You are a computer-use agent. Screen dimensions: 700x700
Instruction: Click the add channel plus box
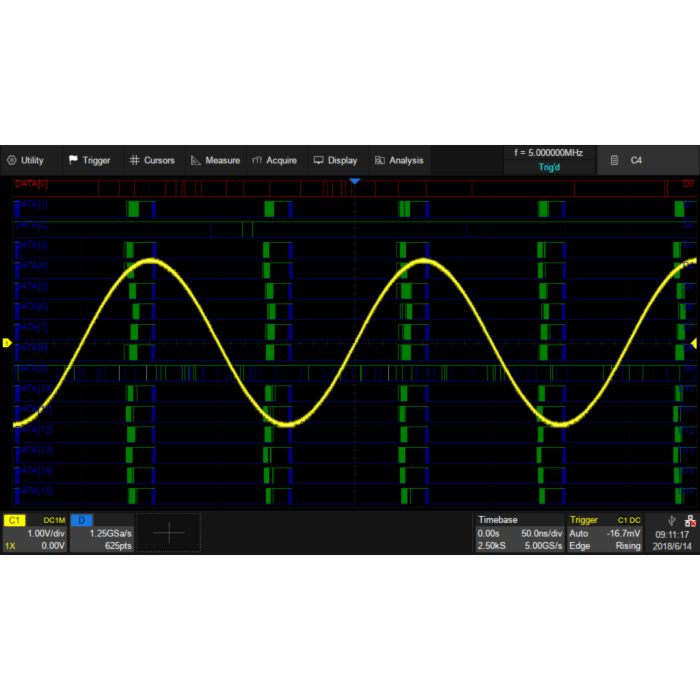click(168, 533)
